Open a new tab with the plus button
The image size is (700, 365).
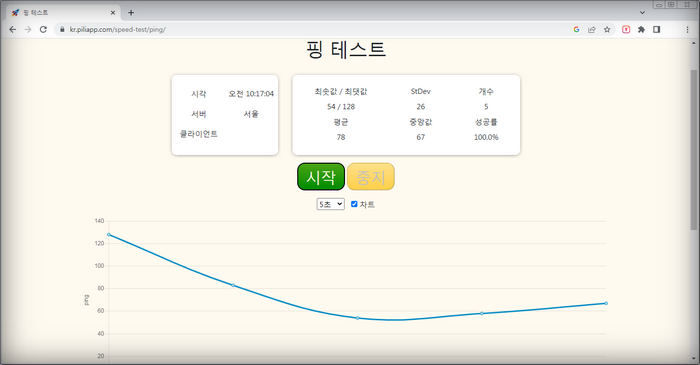131,12
